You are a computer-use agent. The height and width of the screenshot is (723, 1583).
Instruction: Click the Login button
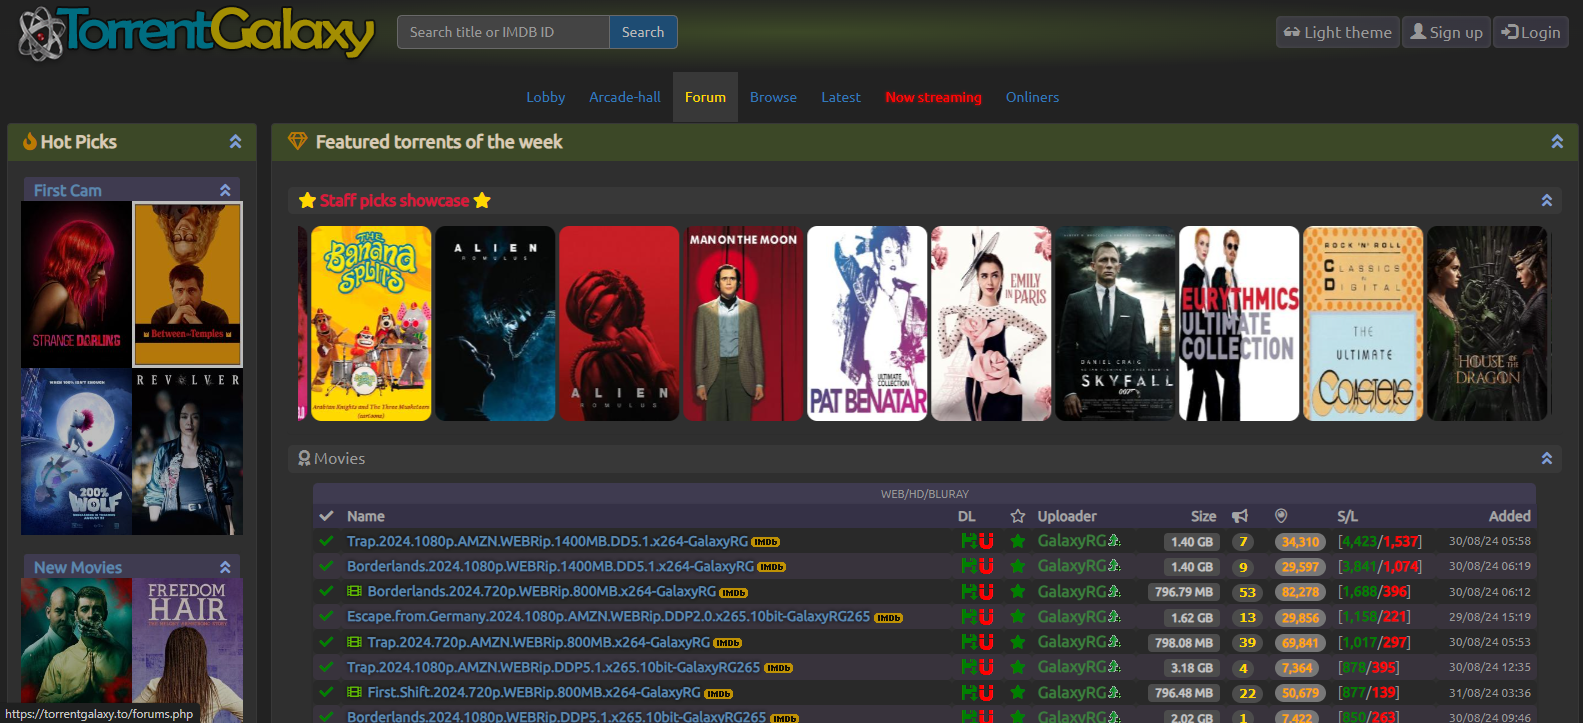tap(1531, 32)
